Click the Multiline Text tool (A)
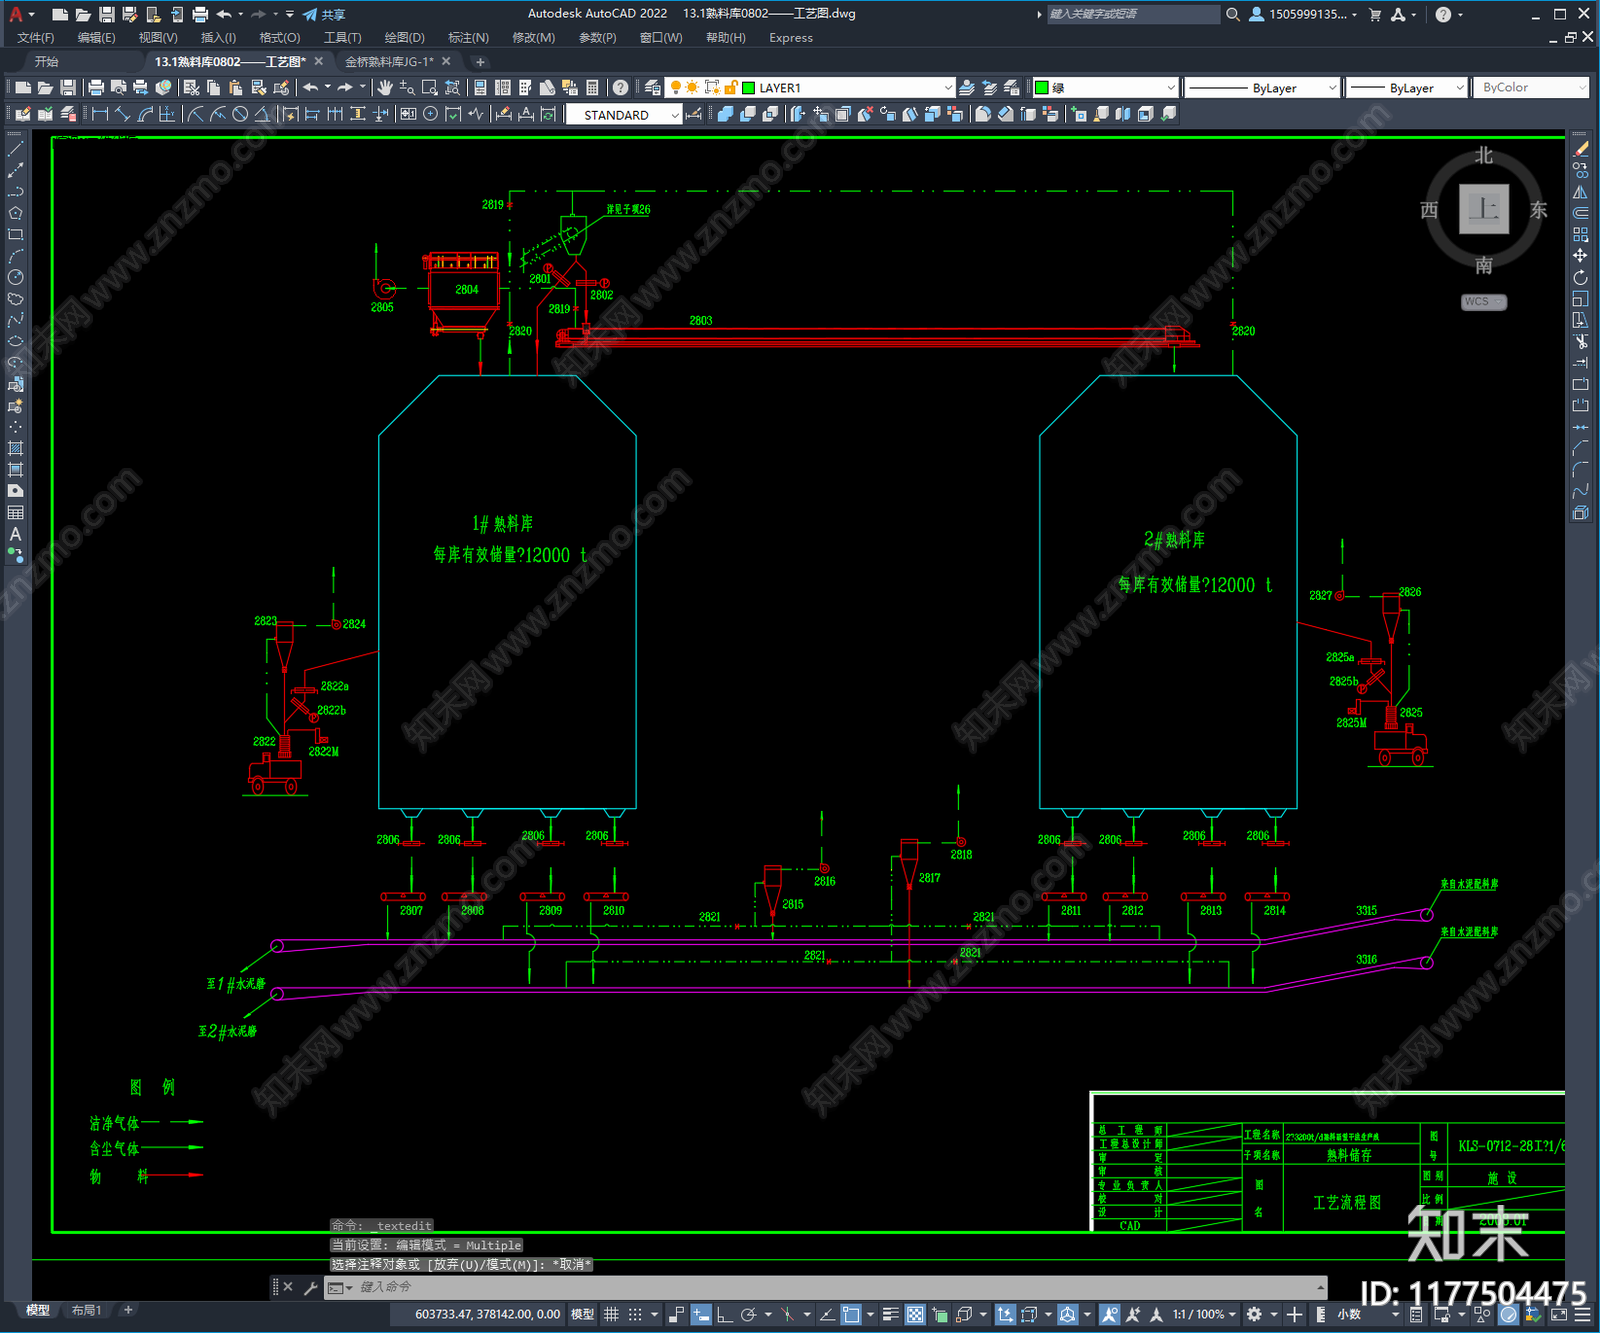This screenshot has height=1333, width=1600. tap(15, 534)
